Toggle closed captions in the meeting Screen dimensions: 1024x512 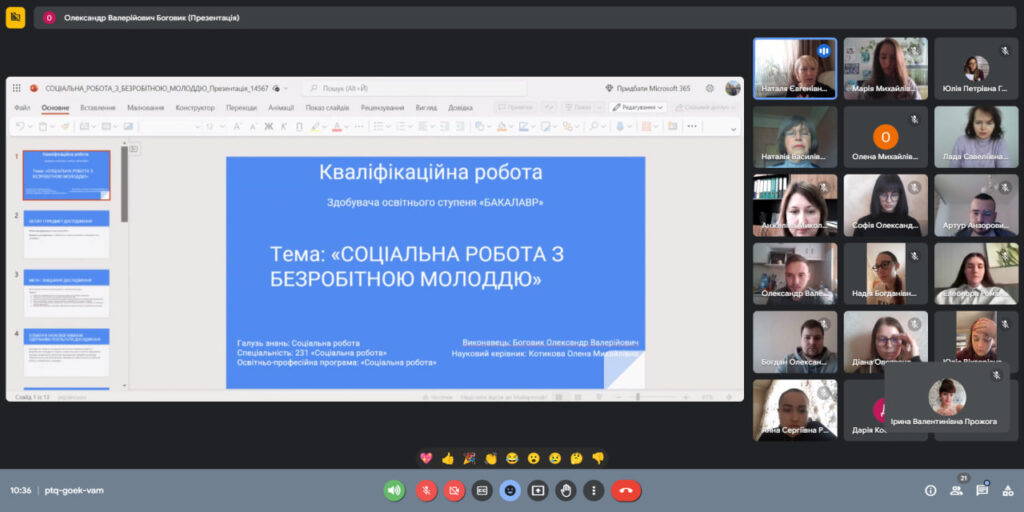(x=482, y=490)
